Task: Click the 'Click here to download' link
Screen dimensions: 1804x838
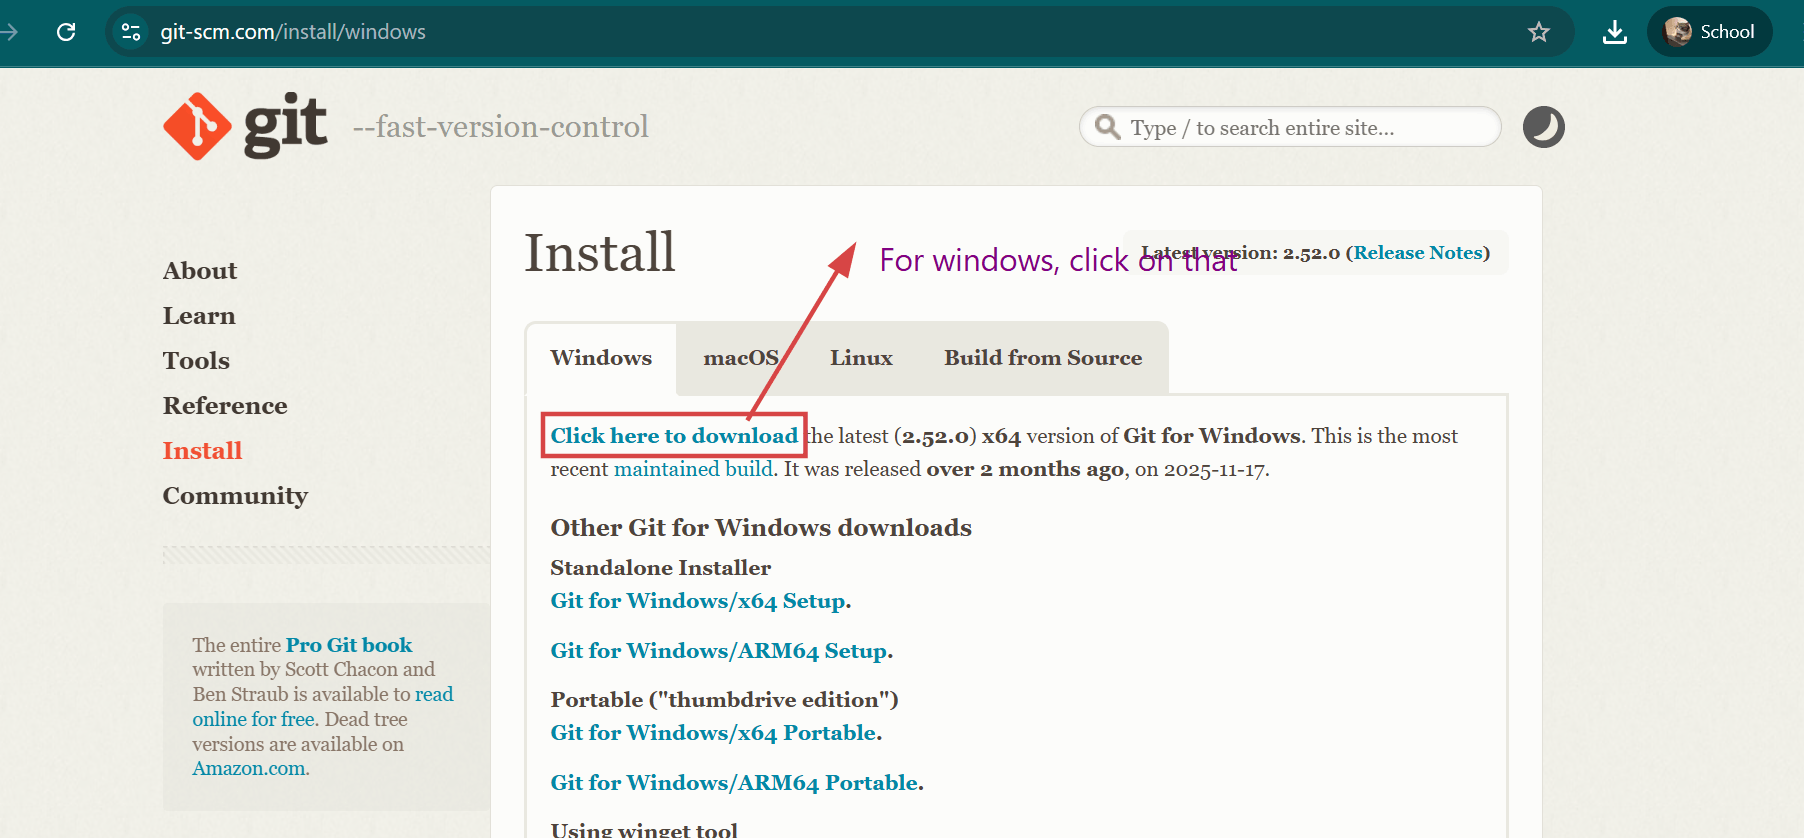Action: click(674, 436)
